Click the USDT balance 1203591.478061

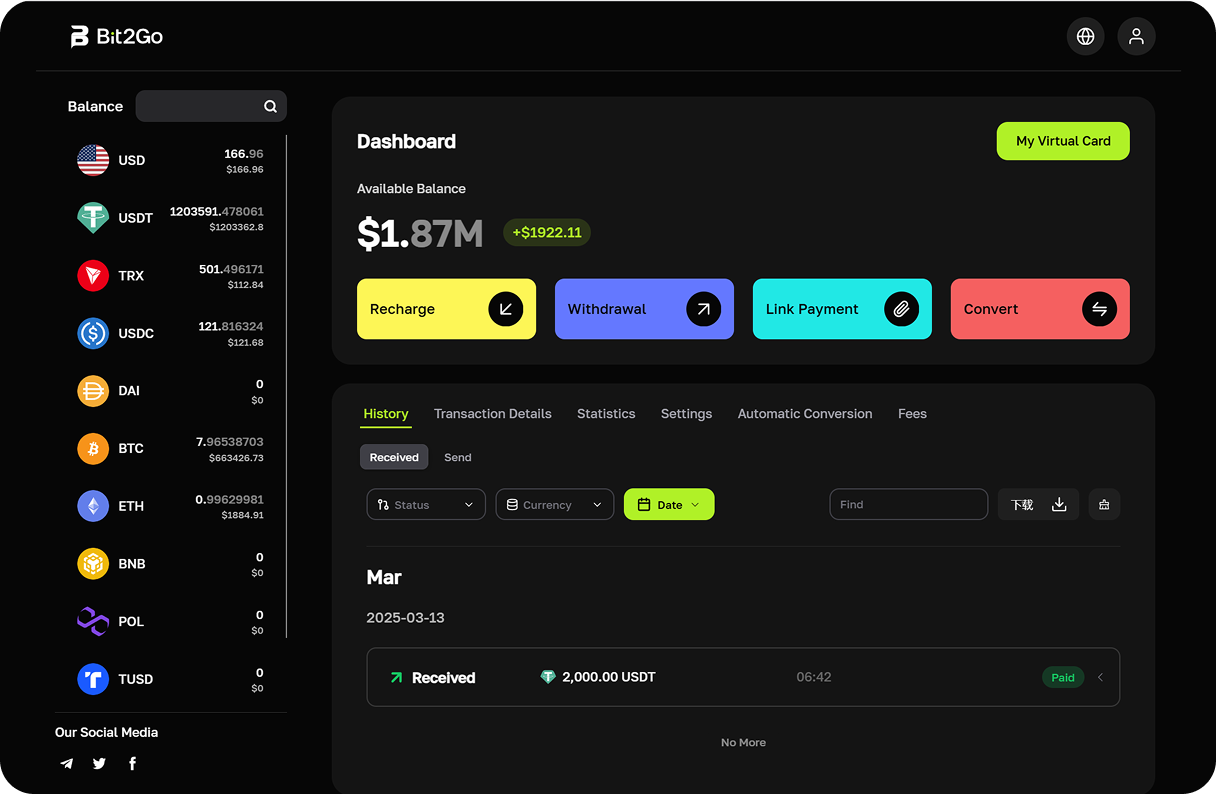pos(217,211)
